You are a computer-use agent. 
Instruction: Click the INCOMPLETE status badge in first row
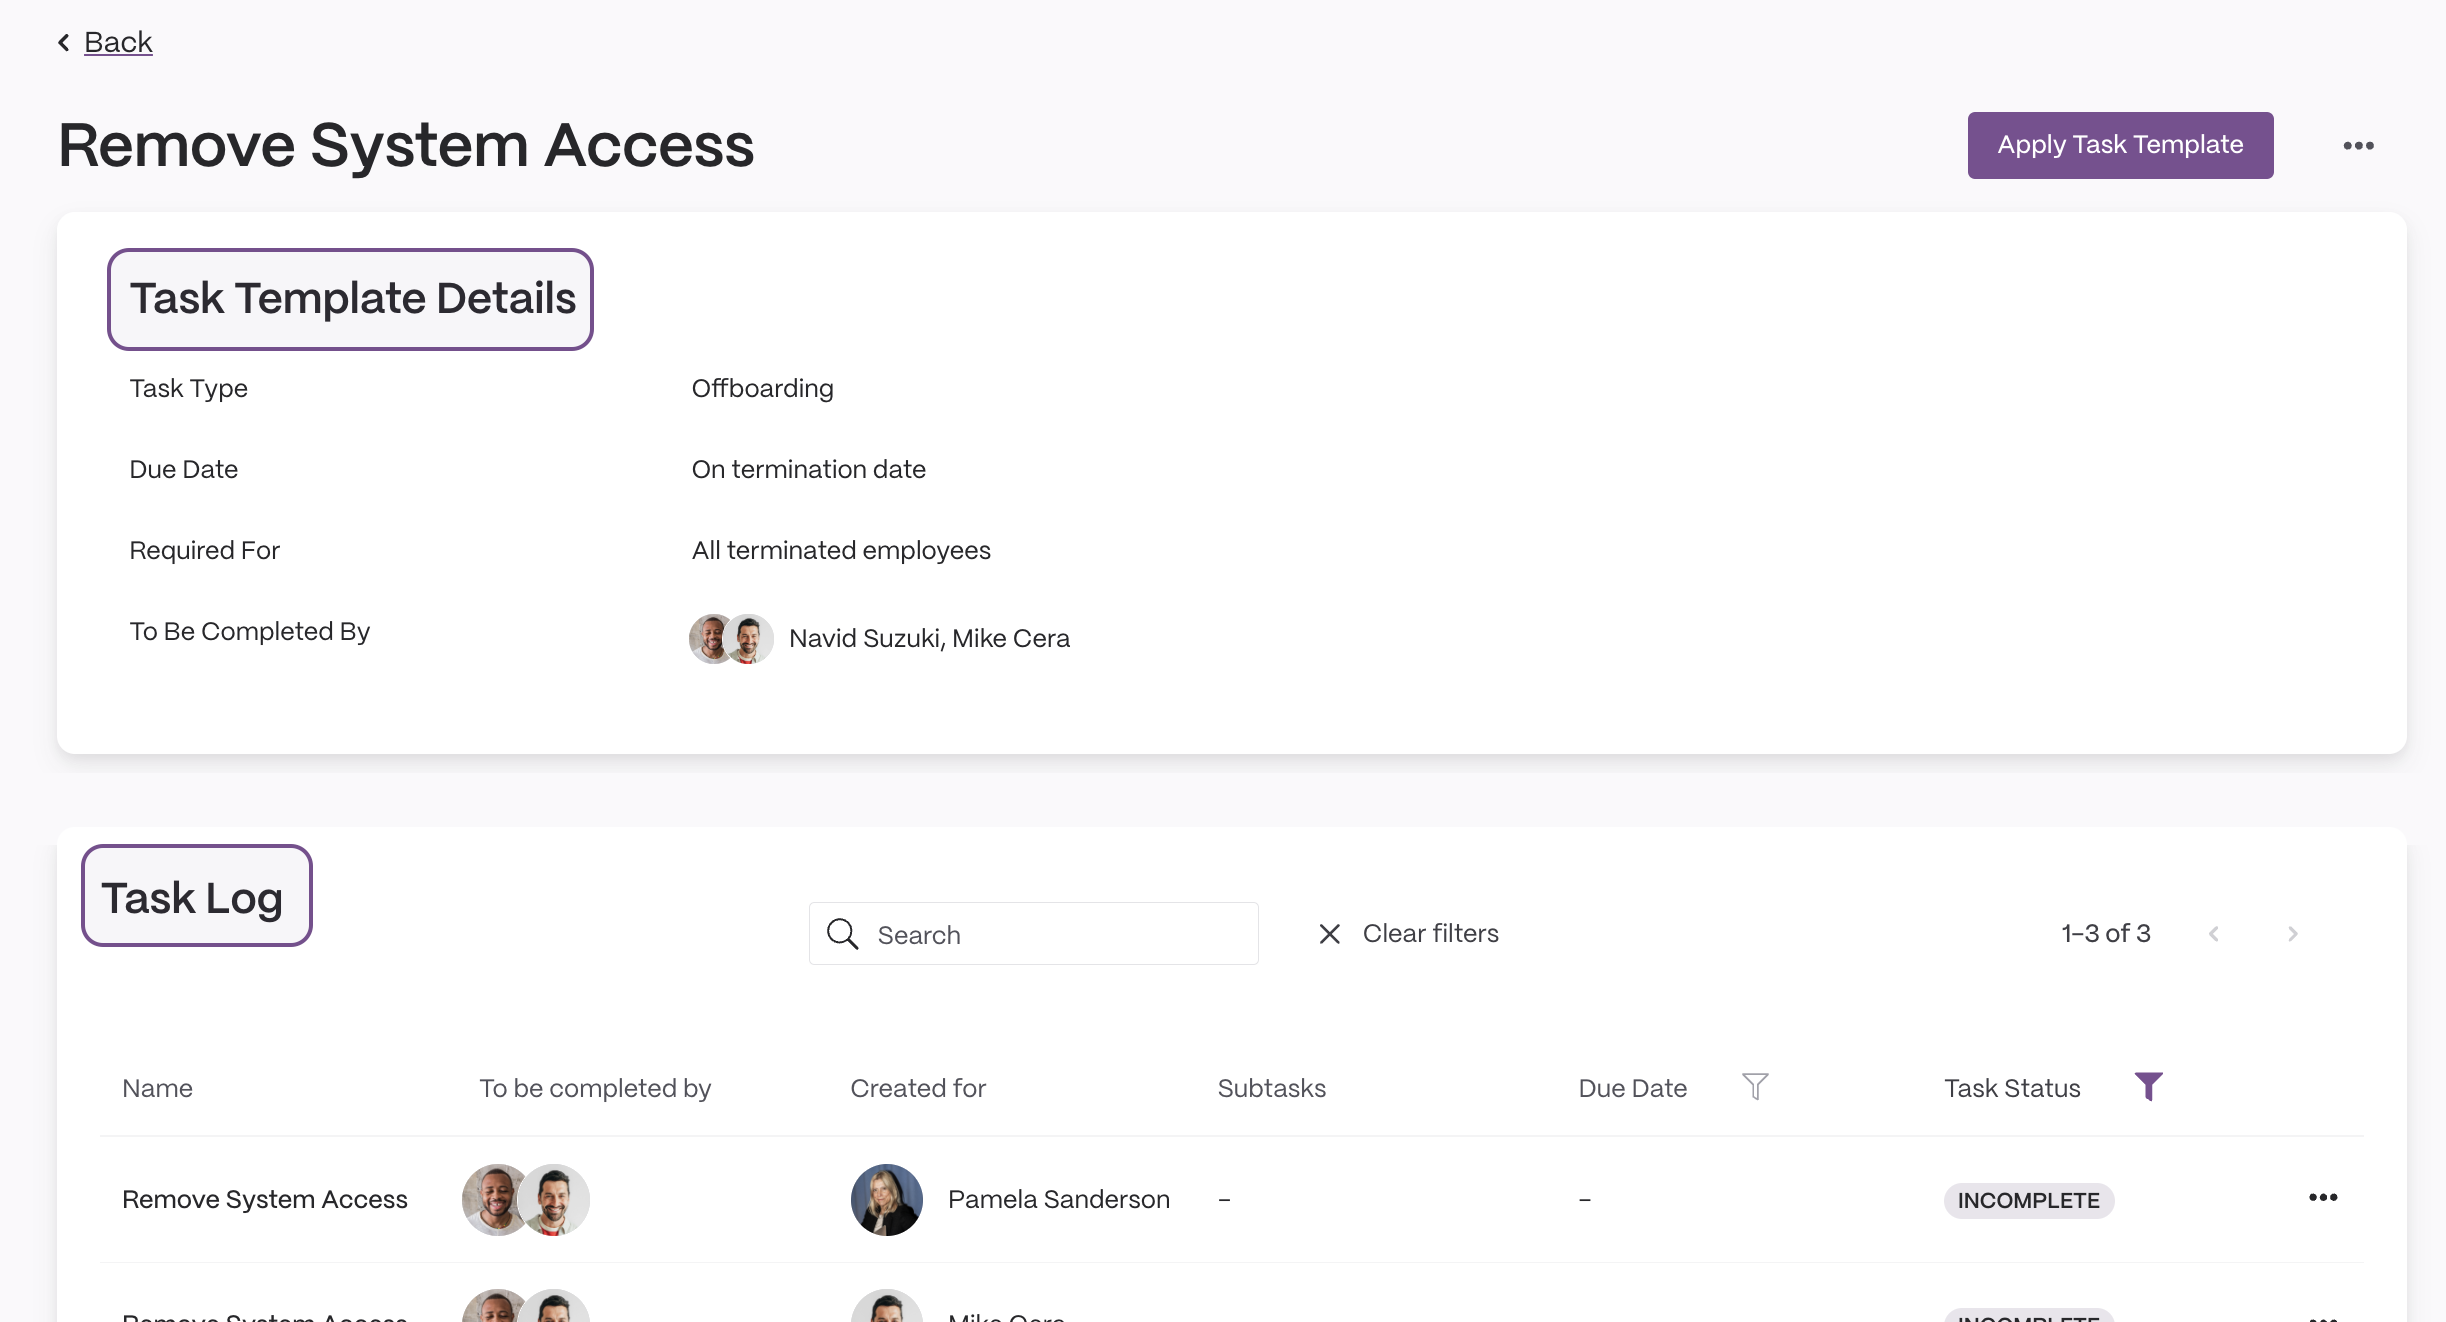tap(2028, 1200)
